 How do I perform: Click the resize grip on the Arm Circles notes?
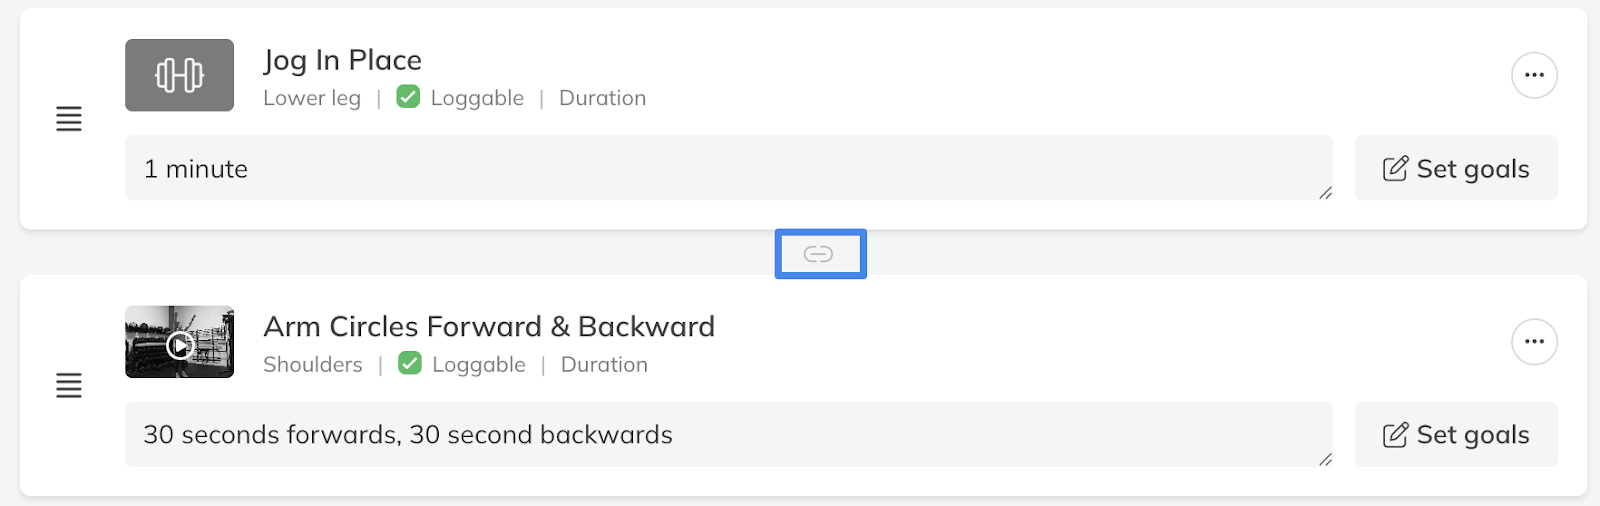(1325, 459)
